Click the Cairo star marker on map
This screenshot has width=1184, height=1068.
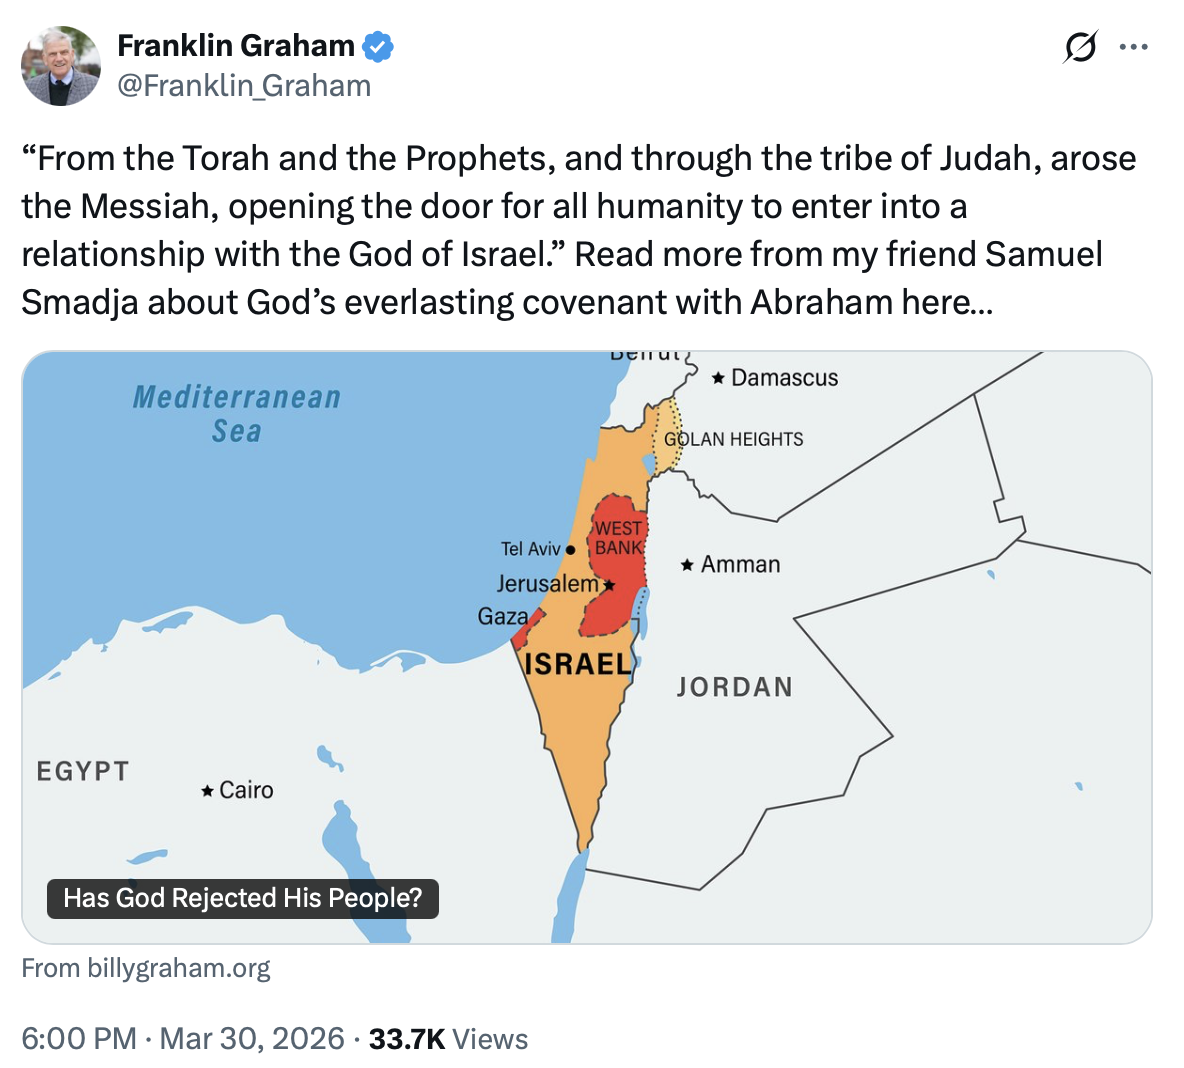(x=207, y=791)
